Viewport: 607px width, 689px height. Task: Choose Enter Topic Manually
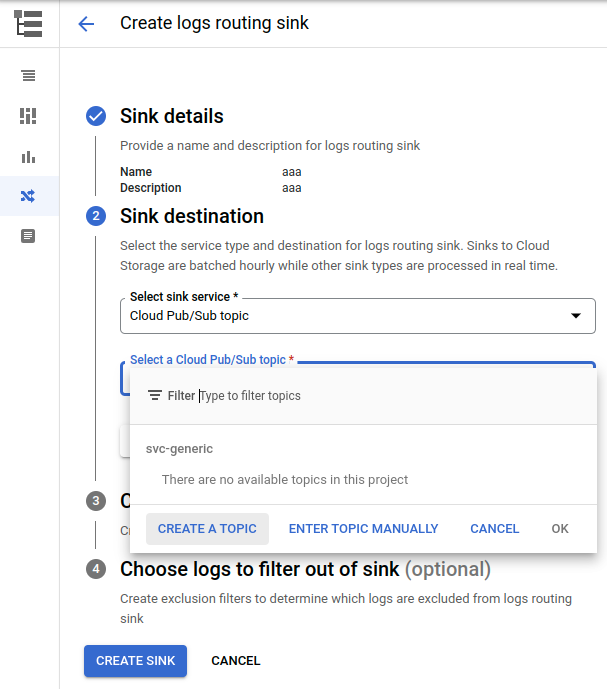[x=363, y=529]
